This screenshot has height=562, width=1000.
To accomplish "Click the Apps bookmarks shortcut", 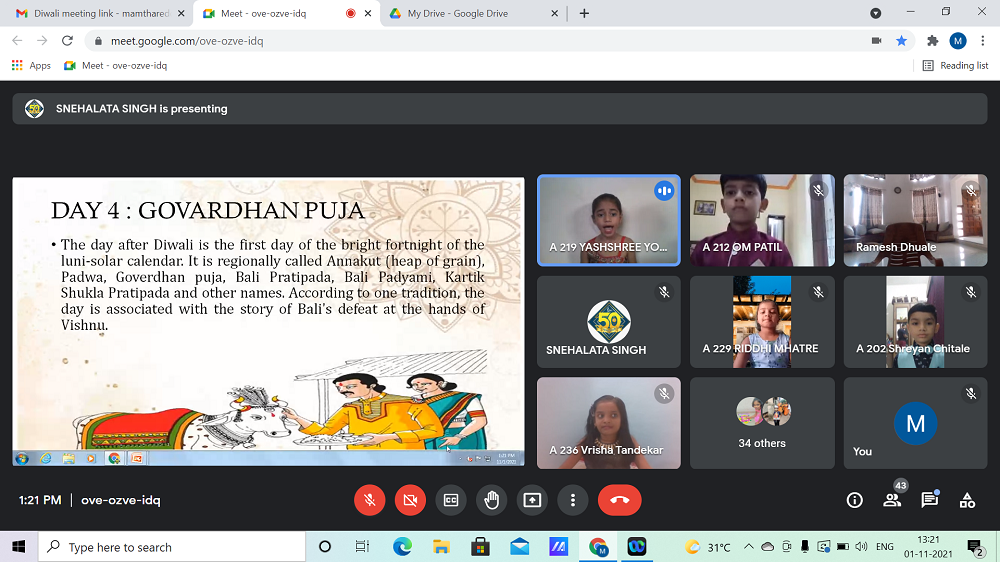I will pos(31,65).
